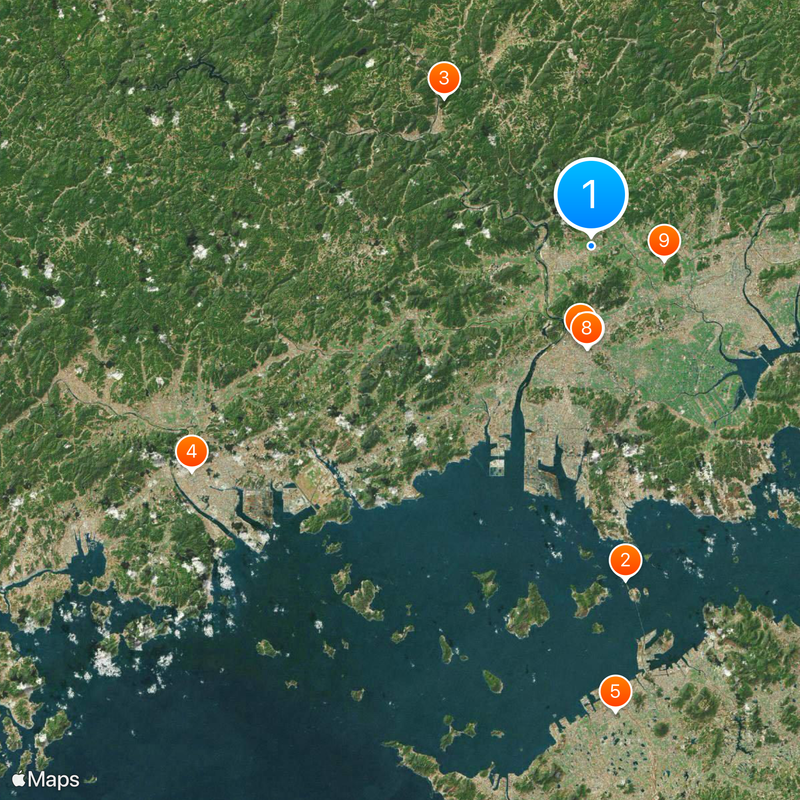Click the white numeral inside blue pin 1

[590, 194]
